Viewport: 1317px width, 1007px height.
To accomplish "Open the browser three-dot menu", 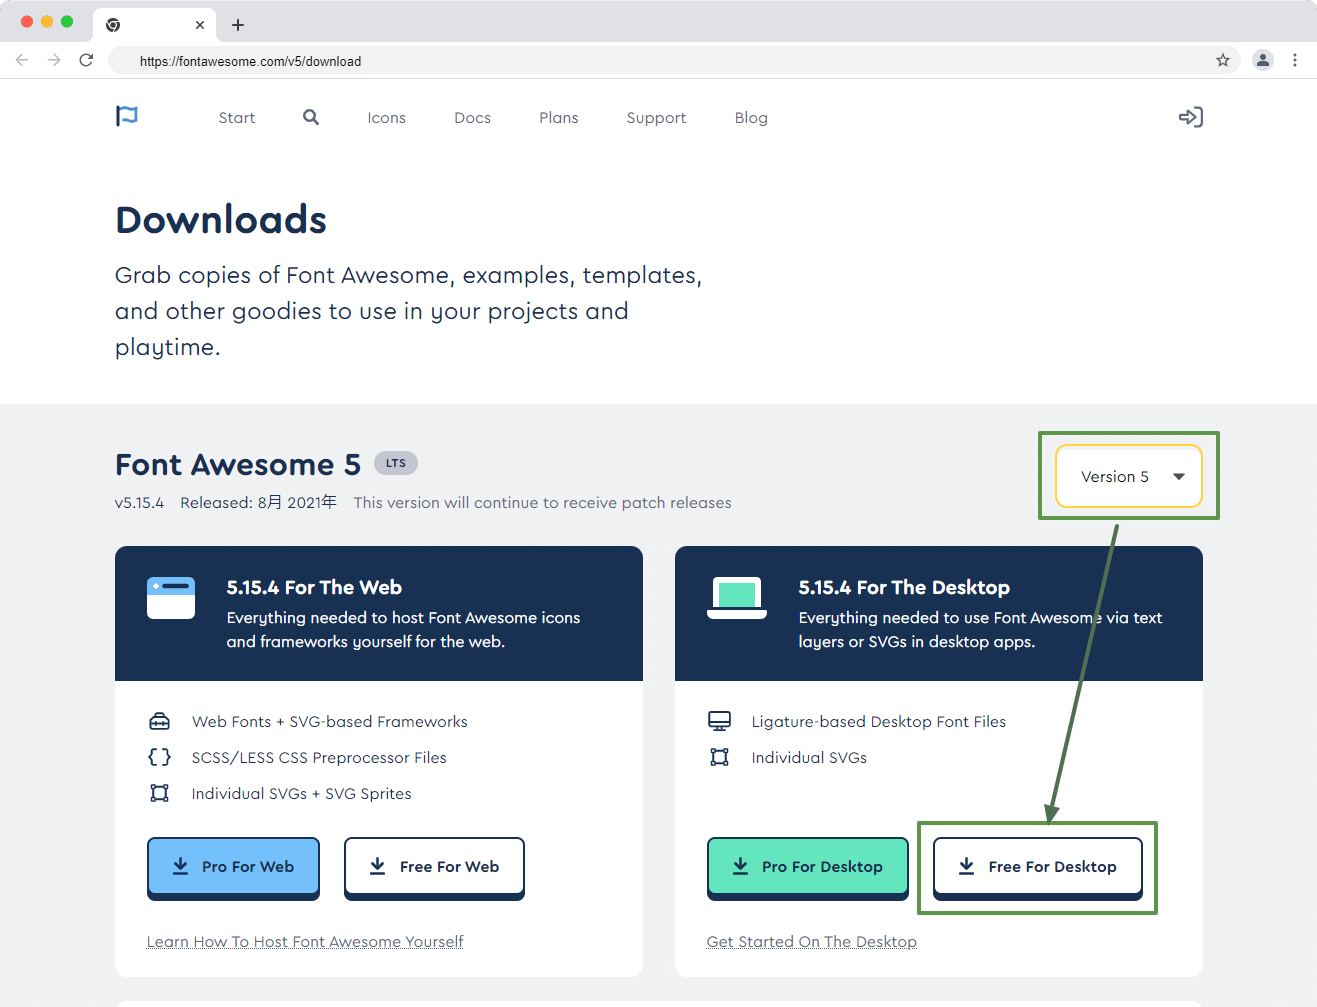I will point(1295,60).
